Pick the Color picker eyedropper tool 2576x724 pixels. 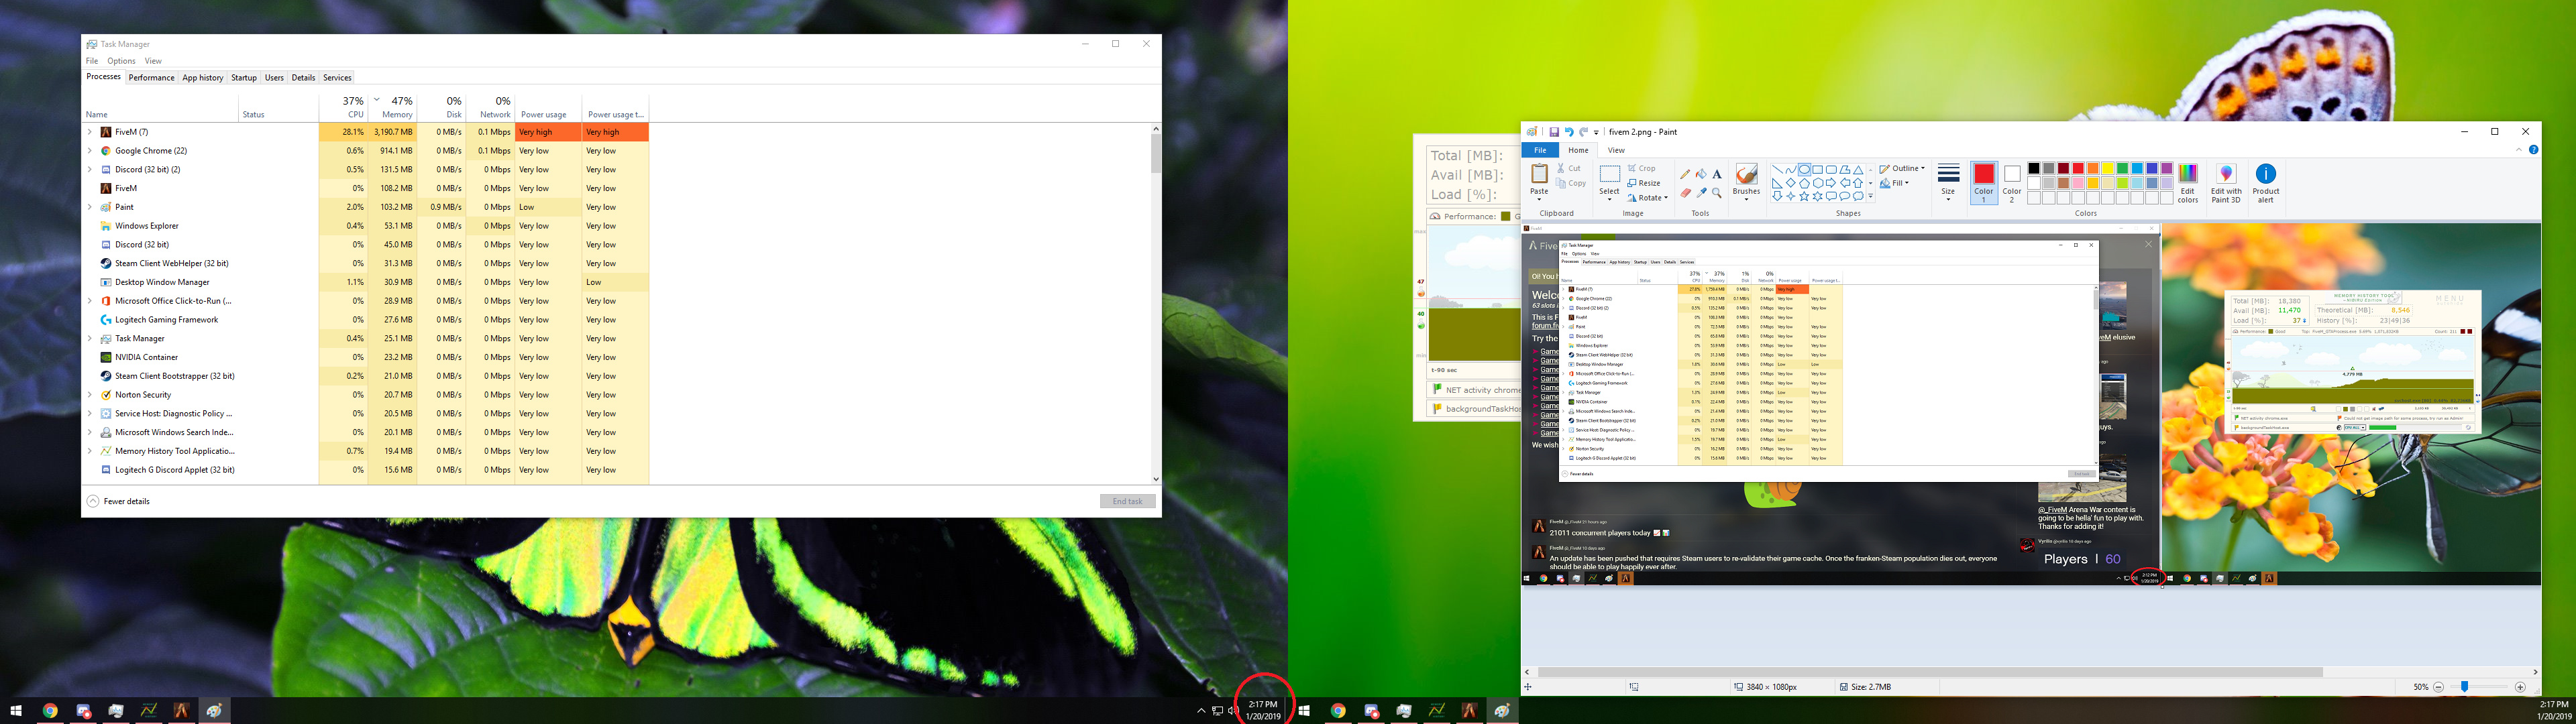click(x=1702, y=193)
